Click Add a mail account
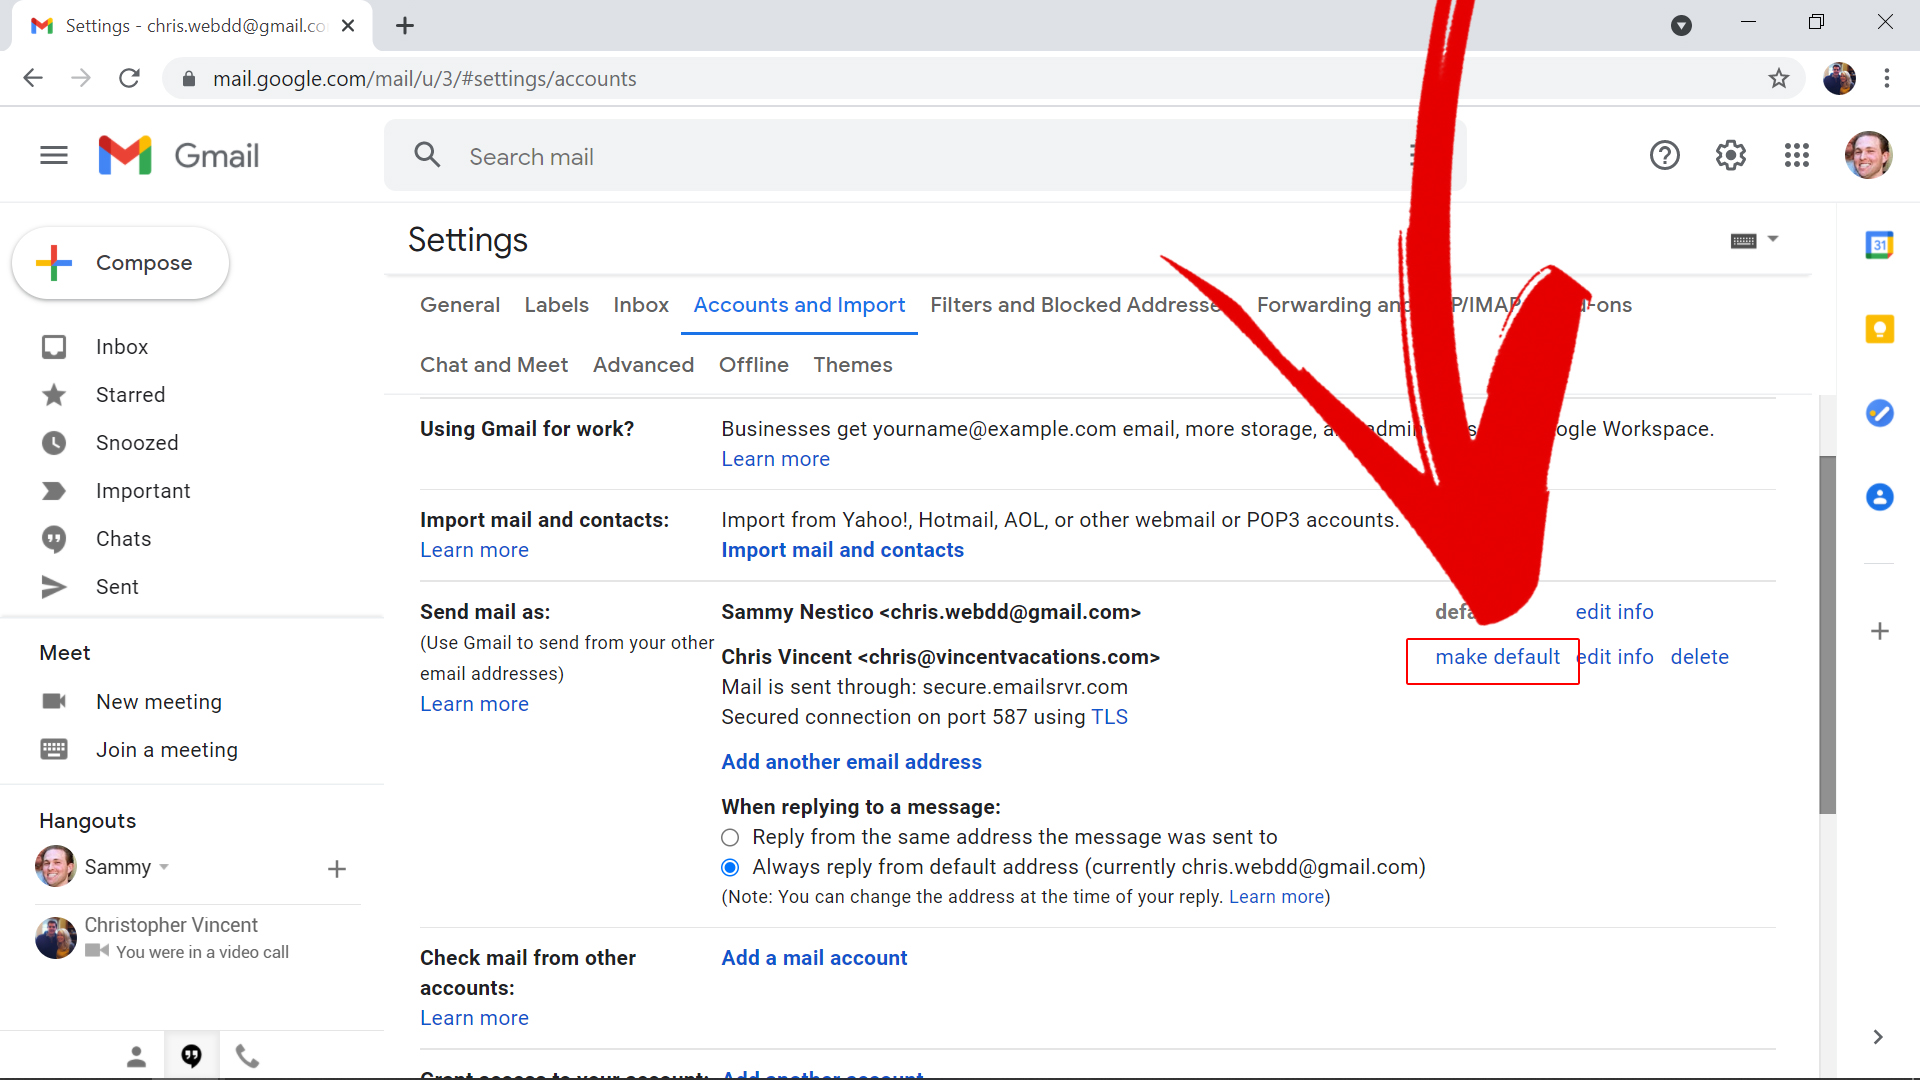 click(x=814, y=958)
